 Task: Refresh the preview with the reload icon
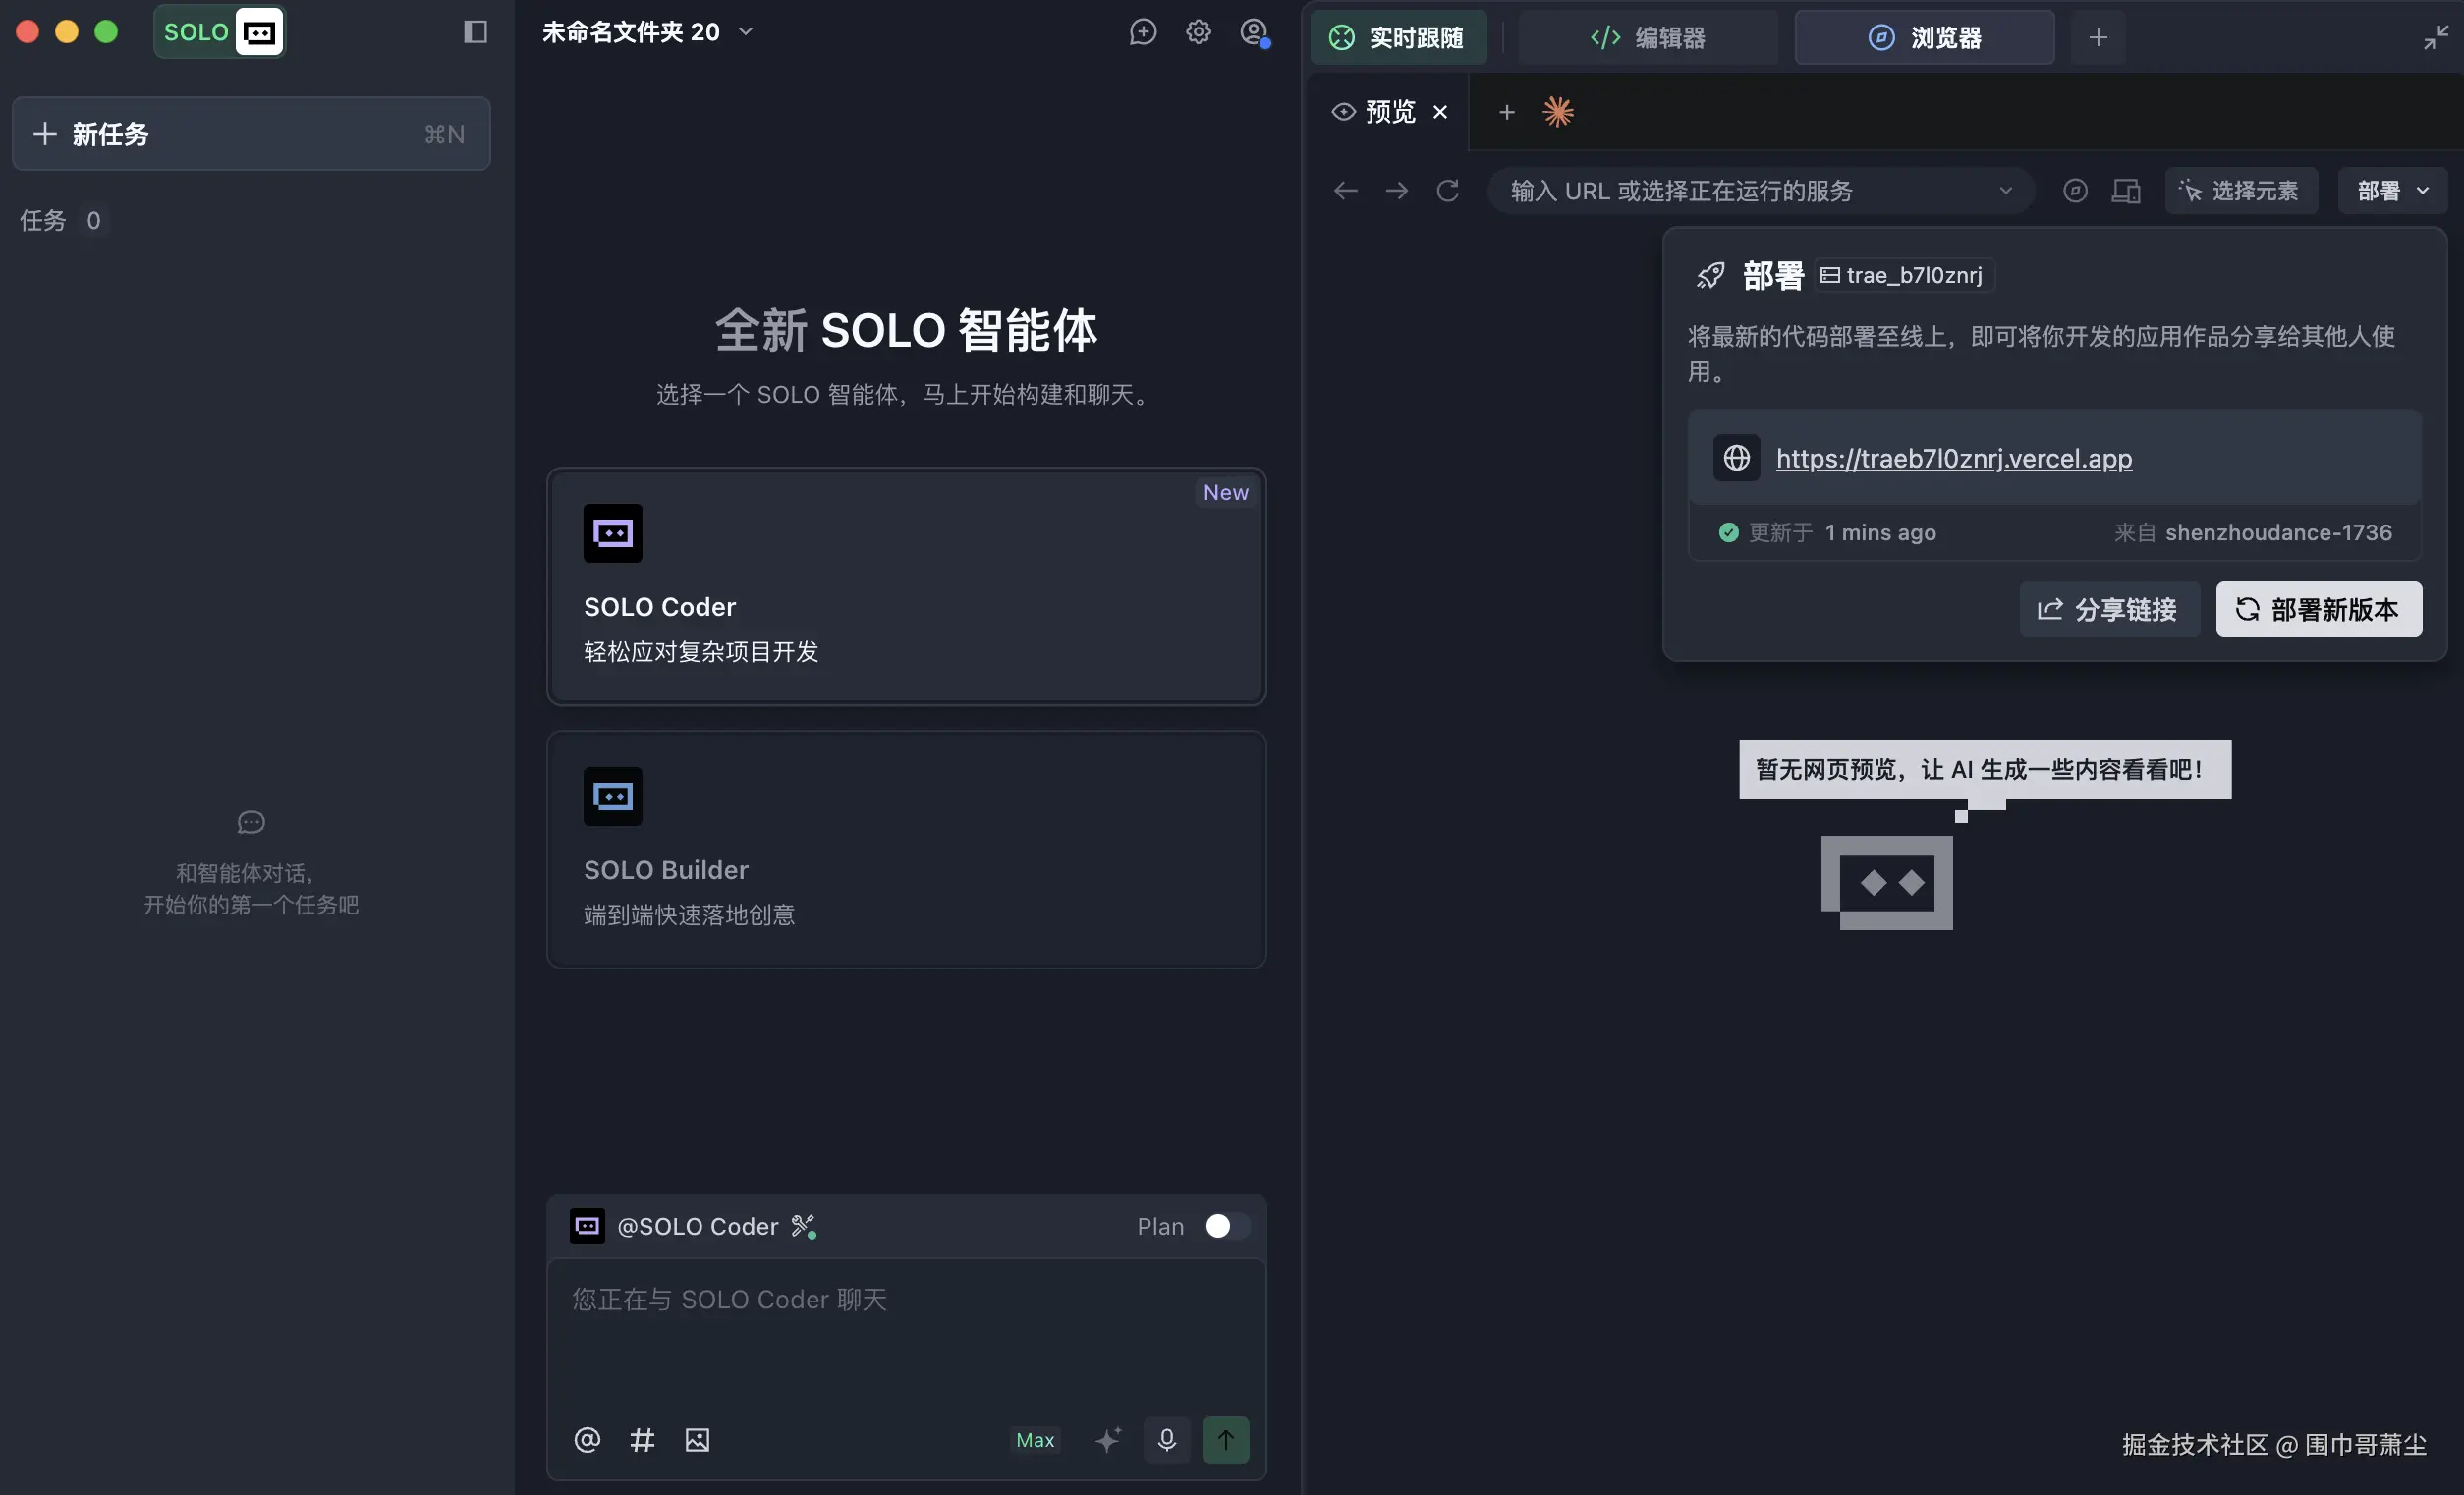pyautogui.click(x=1448, y=190)
